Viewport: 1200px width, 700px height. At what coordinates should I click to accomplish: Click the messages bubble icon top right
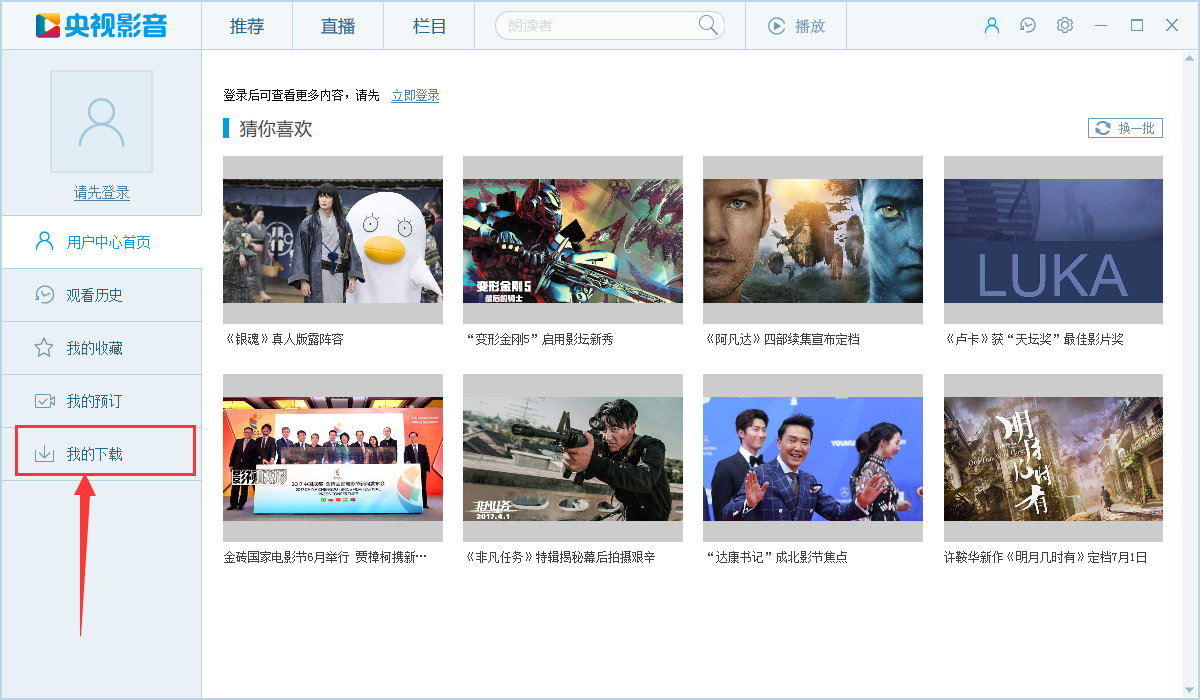point(1028,25)
